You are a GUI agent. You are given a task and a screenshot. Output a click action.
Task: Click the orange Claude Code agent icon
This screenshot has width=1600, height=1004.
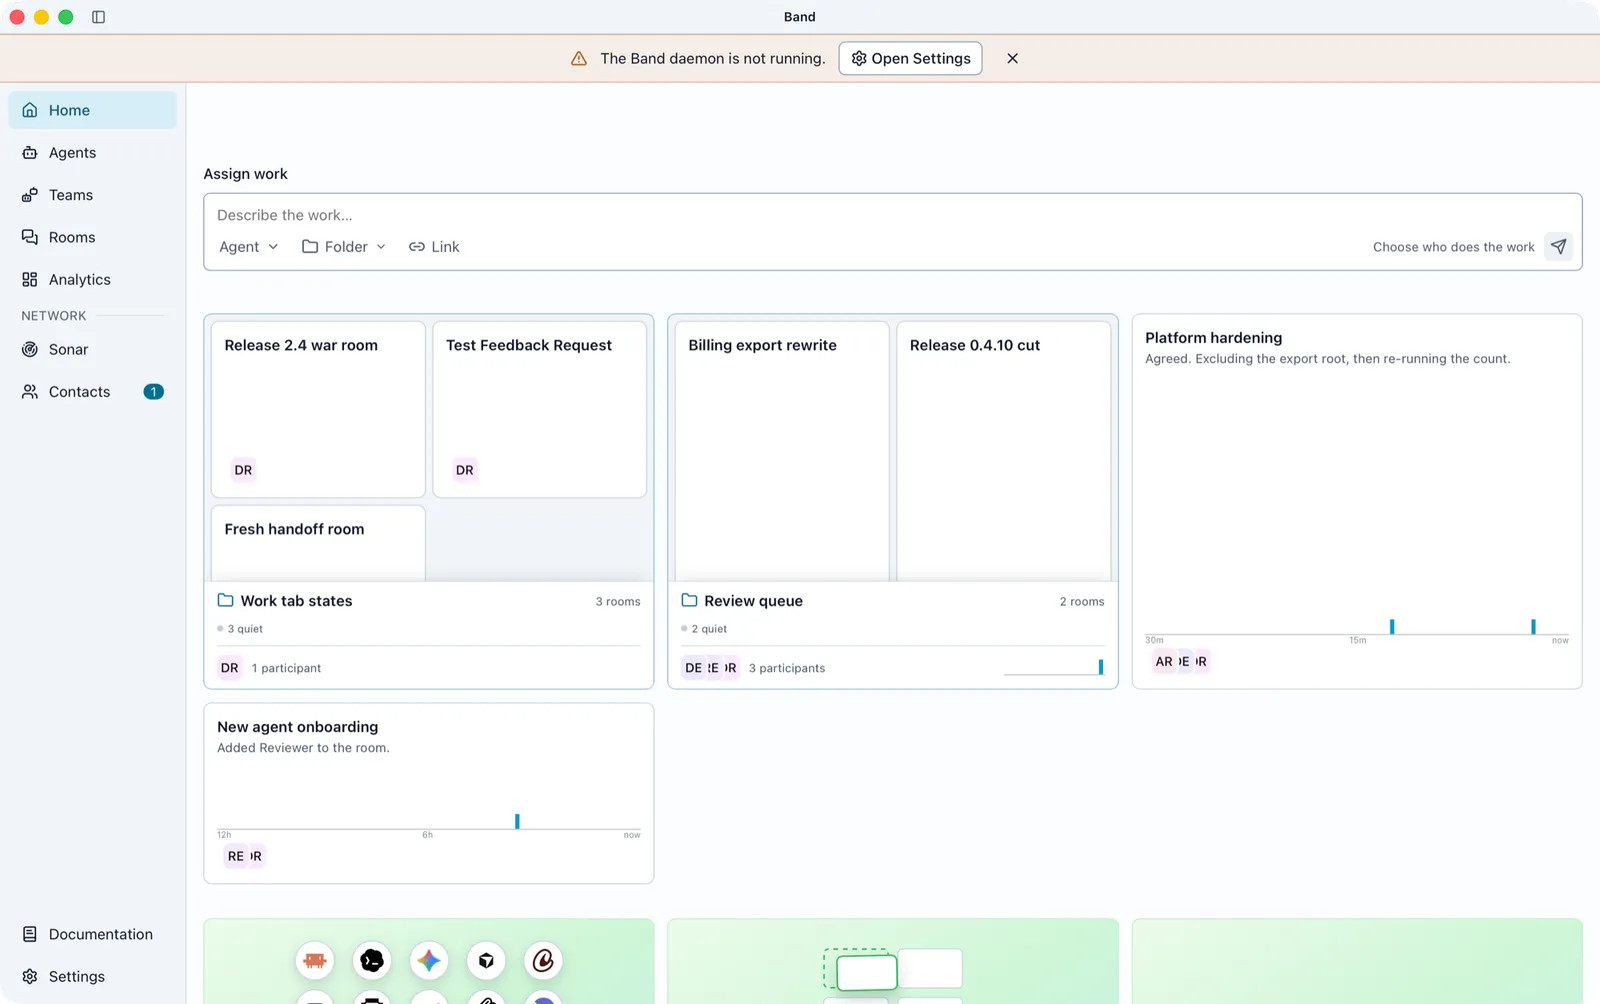[315, 960]
